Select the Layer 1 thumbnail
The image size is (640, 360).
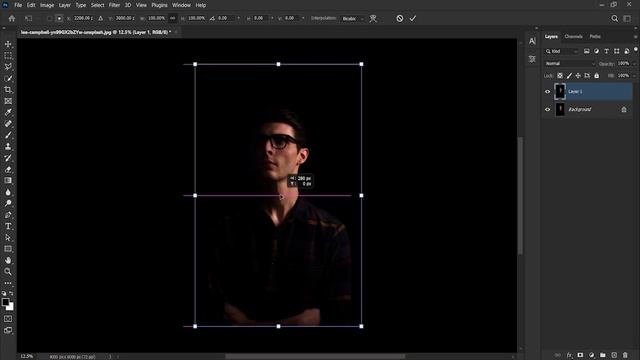(x=560, y=92)
